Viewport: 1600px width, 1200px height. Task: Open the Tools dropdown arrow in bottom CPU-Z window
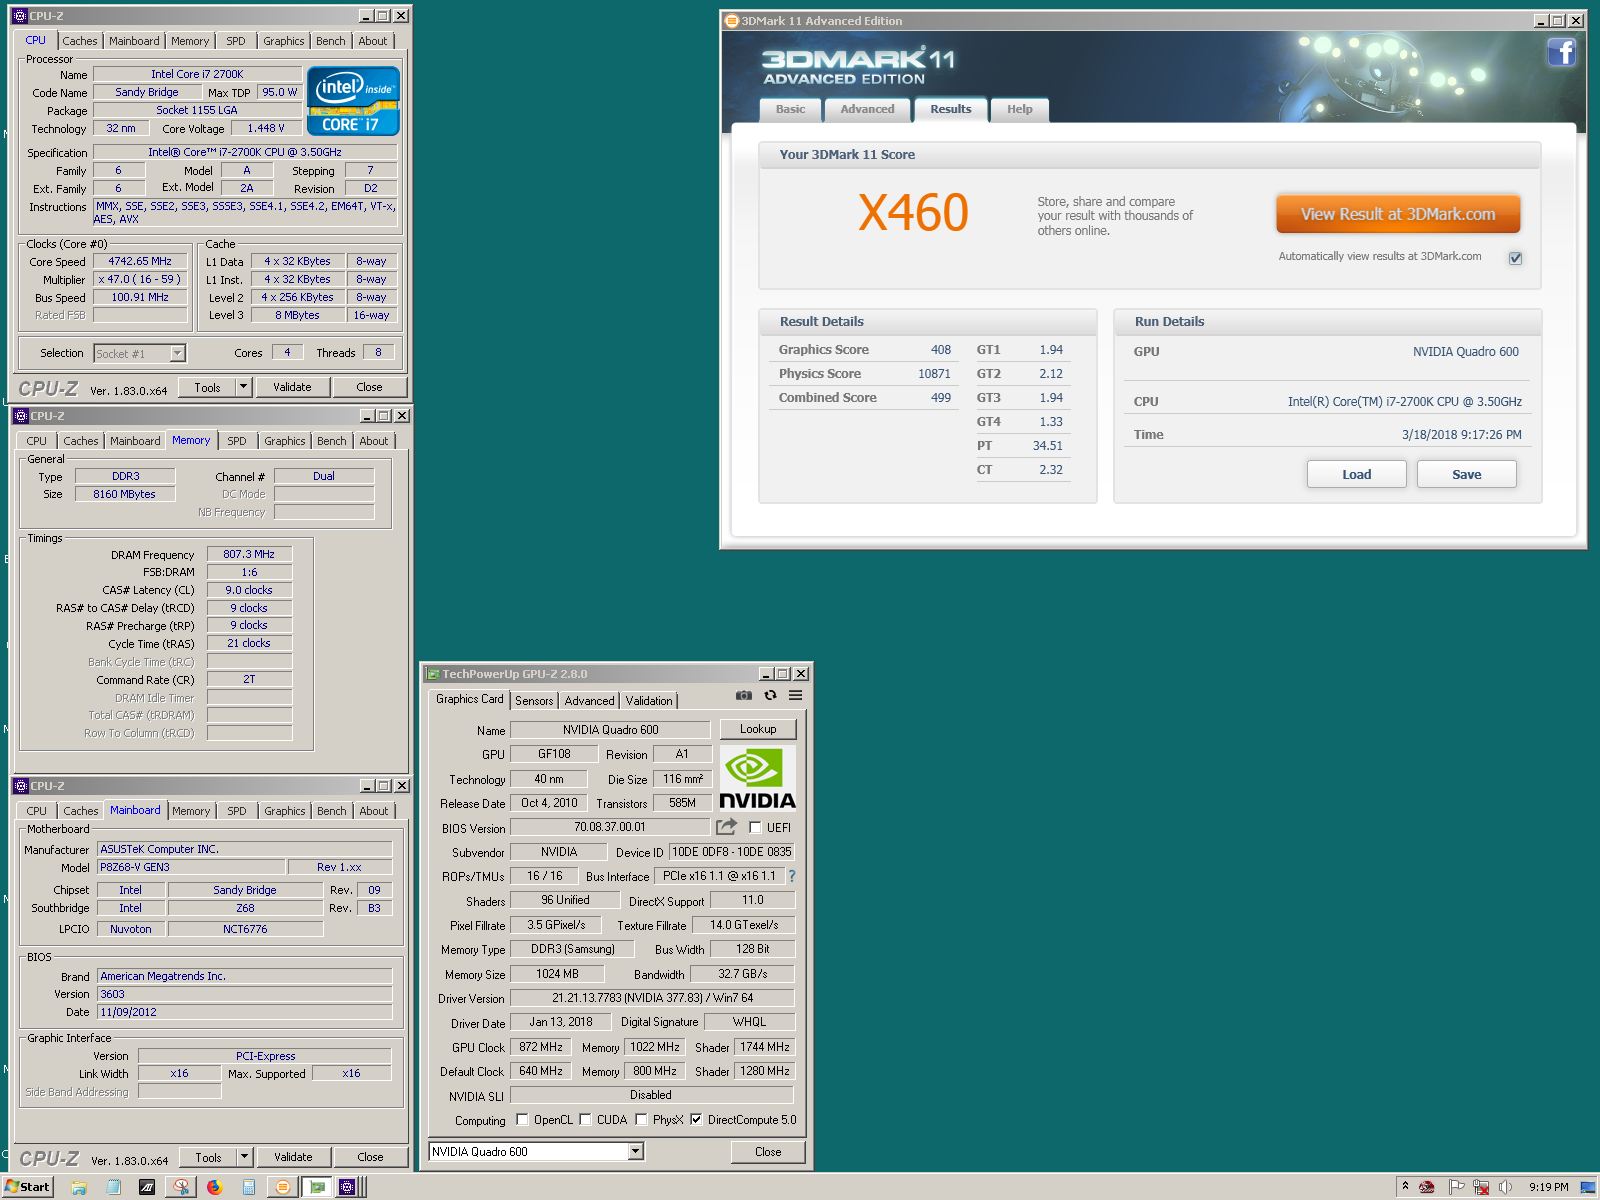coord(244,1157)
